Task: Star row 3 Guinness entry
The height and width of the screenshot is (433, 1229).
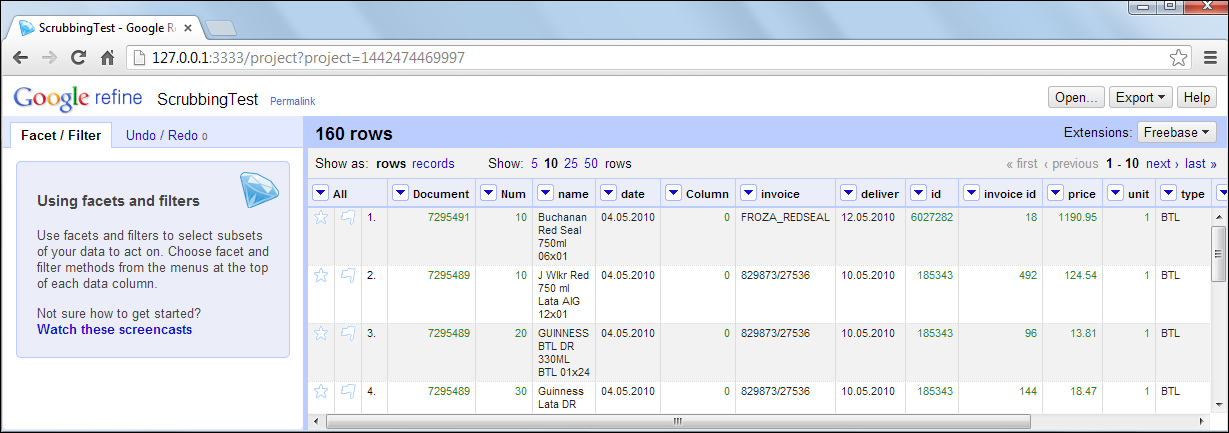Action: tap(321, 333)
